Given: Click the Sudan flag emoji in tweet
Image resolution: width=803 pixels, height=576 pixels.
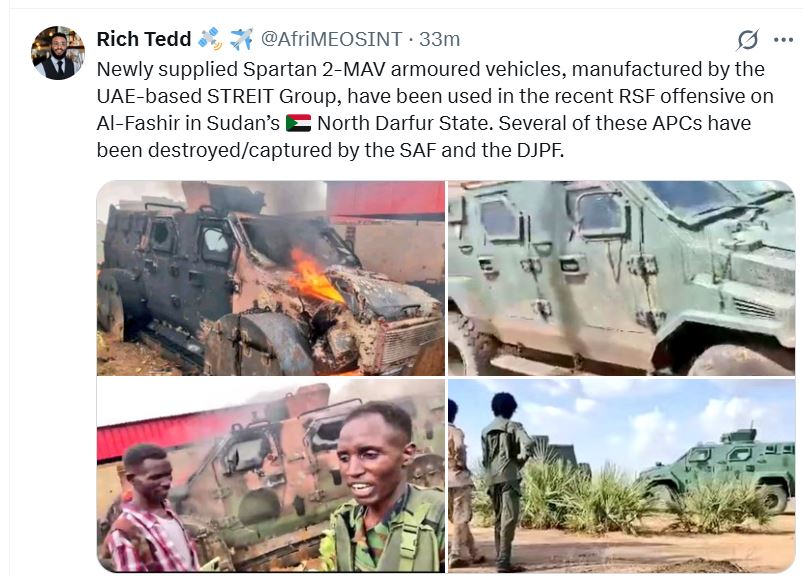Looking at the screenshot, I should 299,123.
